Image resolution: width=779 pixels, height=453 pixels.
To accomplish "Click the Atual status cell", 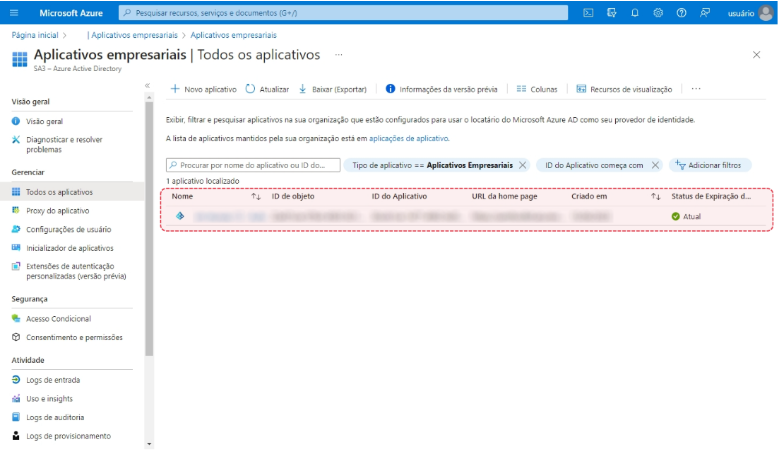I will [x=686, y=217].
